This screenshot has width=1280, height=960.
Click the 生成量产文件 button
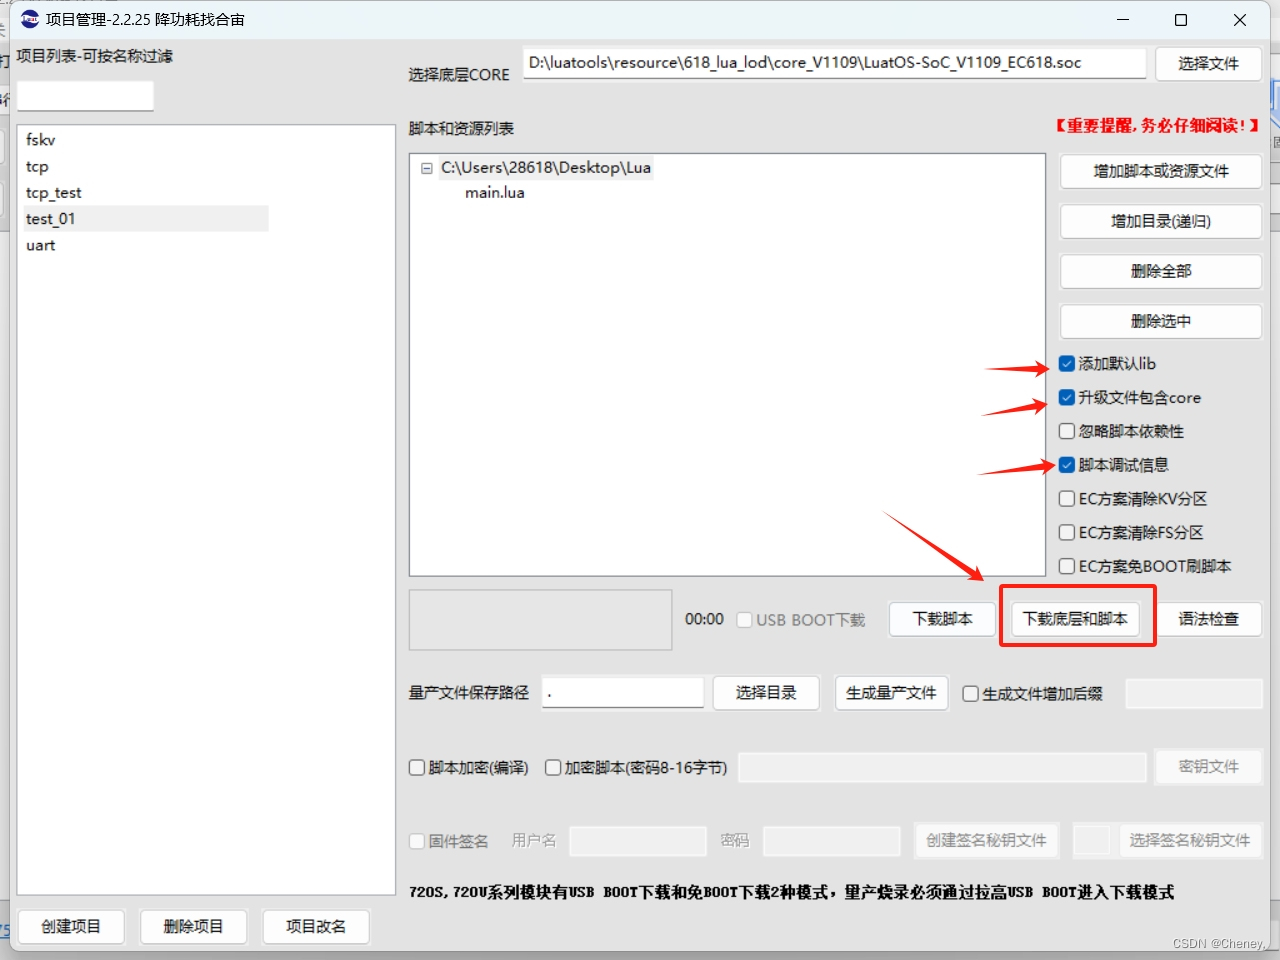(x=891, y=693)
